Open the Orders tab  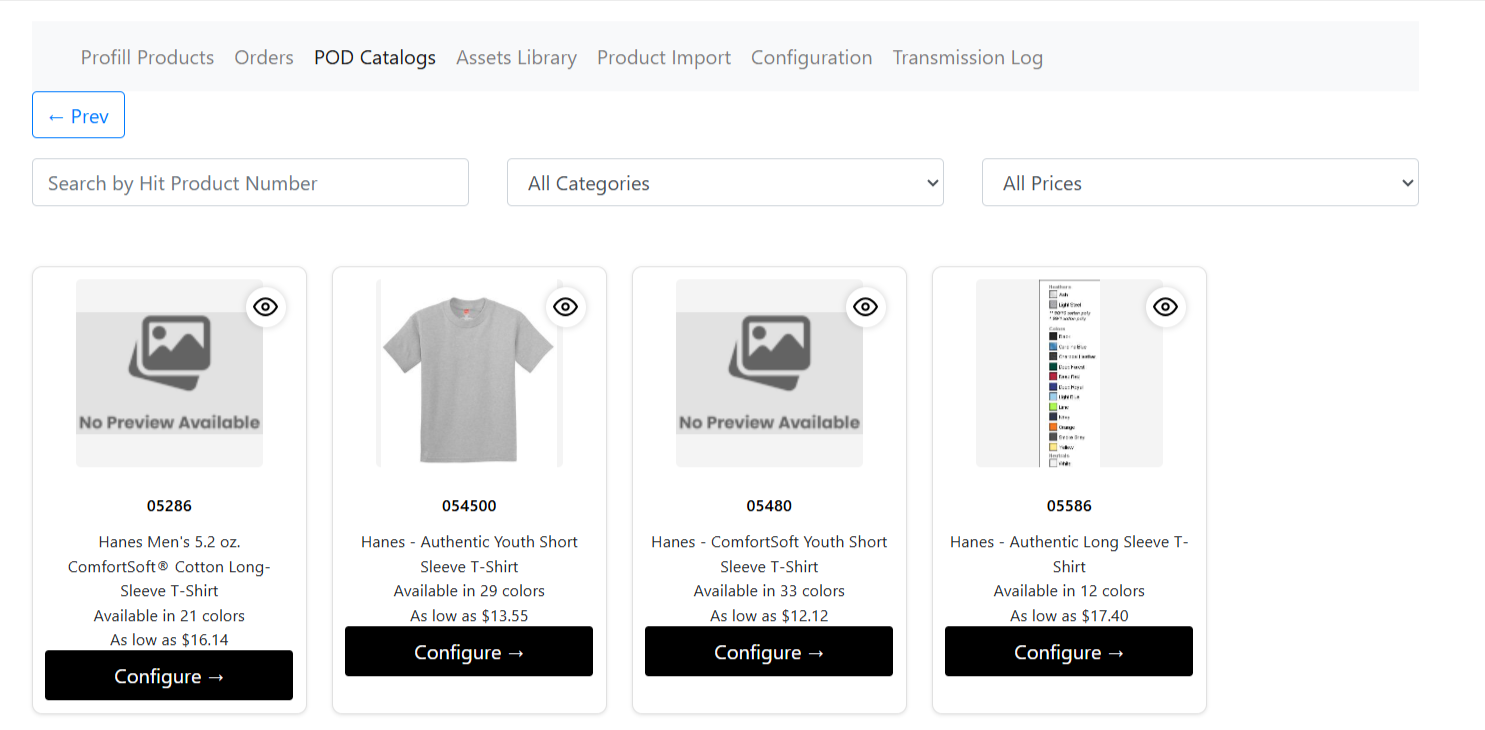[x=264, y=58]
